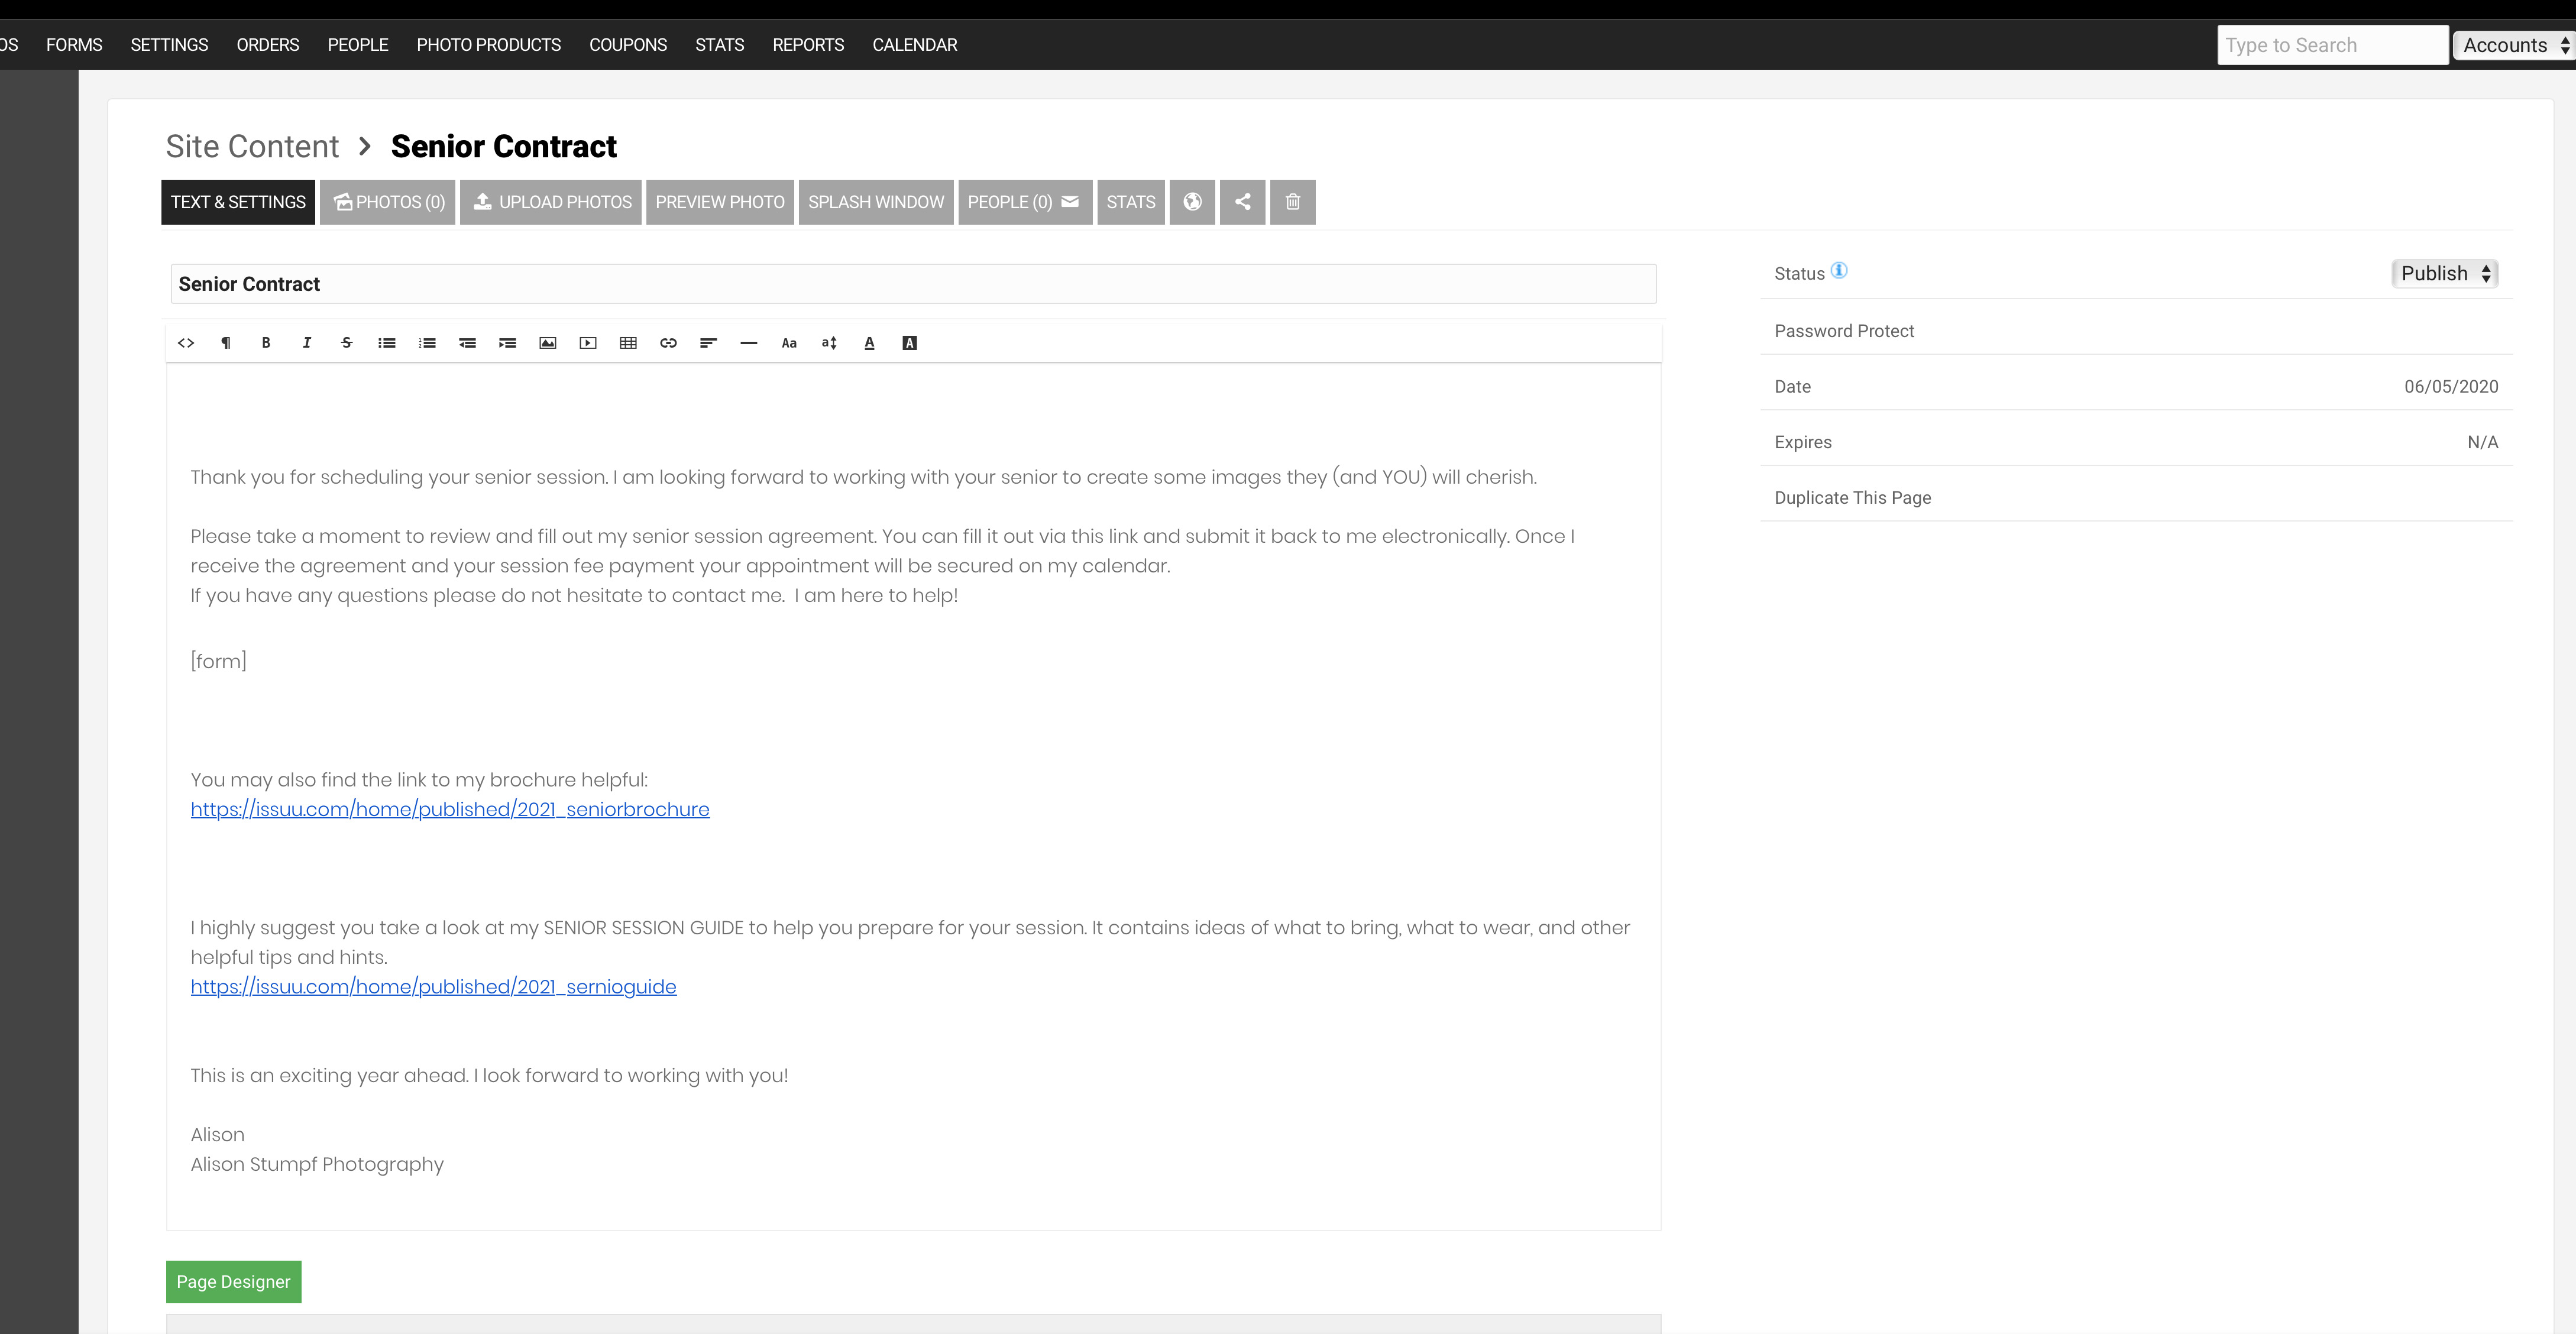The image size is (2576, 1334).
Task: Insert unordered bullet list
Action: coord(387,343)
